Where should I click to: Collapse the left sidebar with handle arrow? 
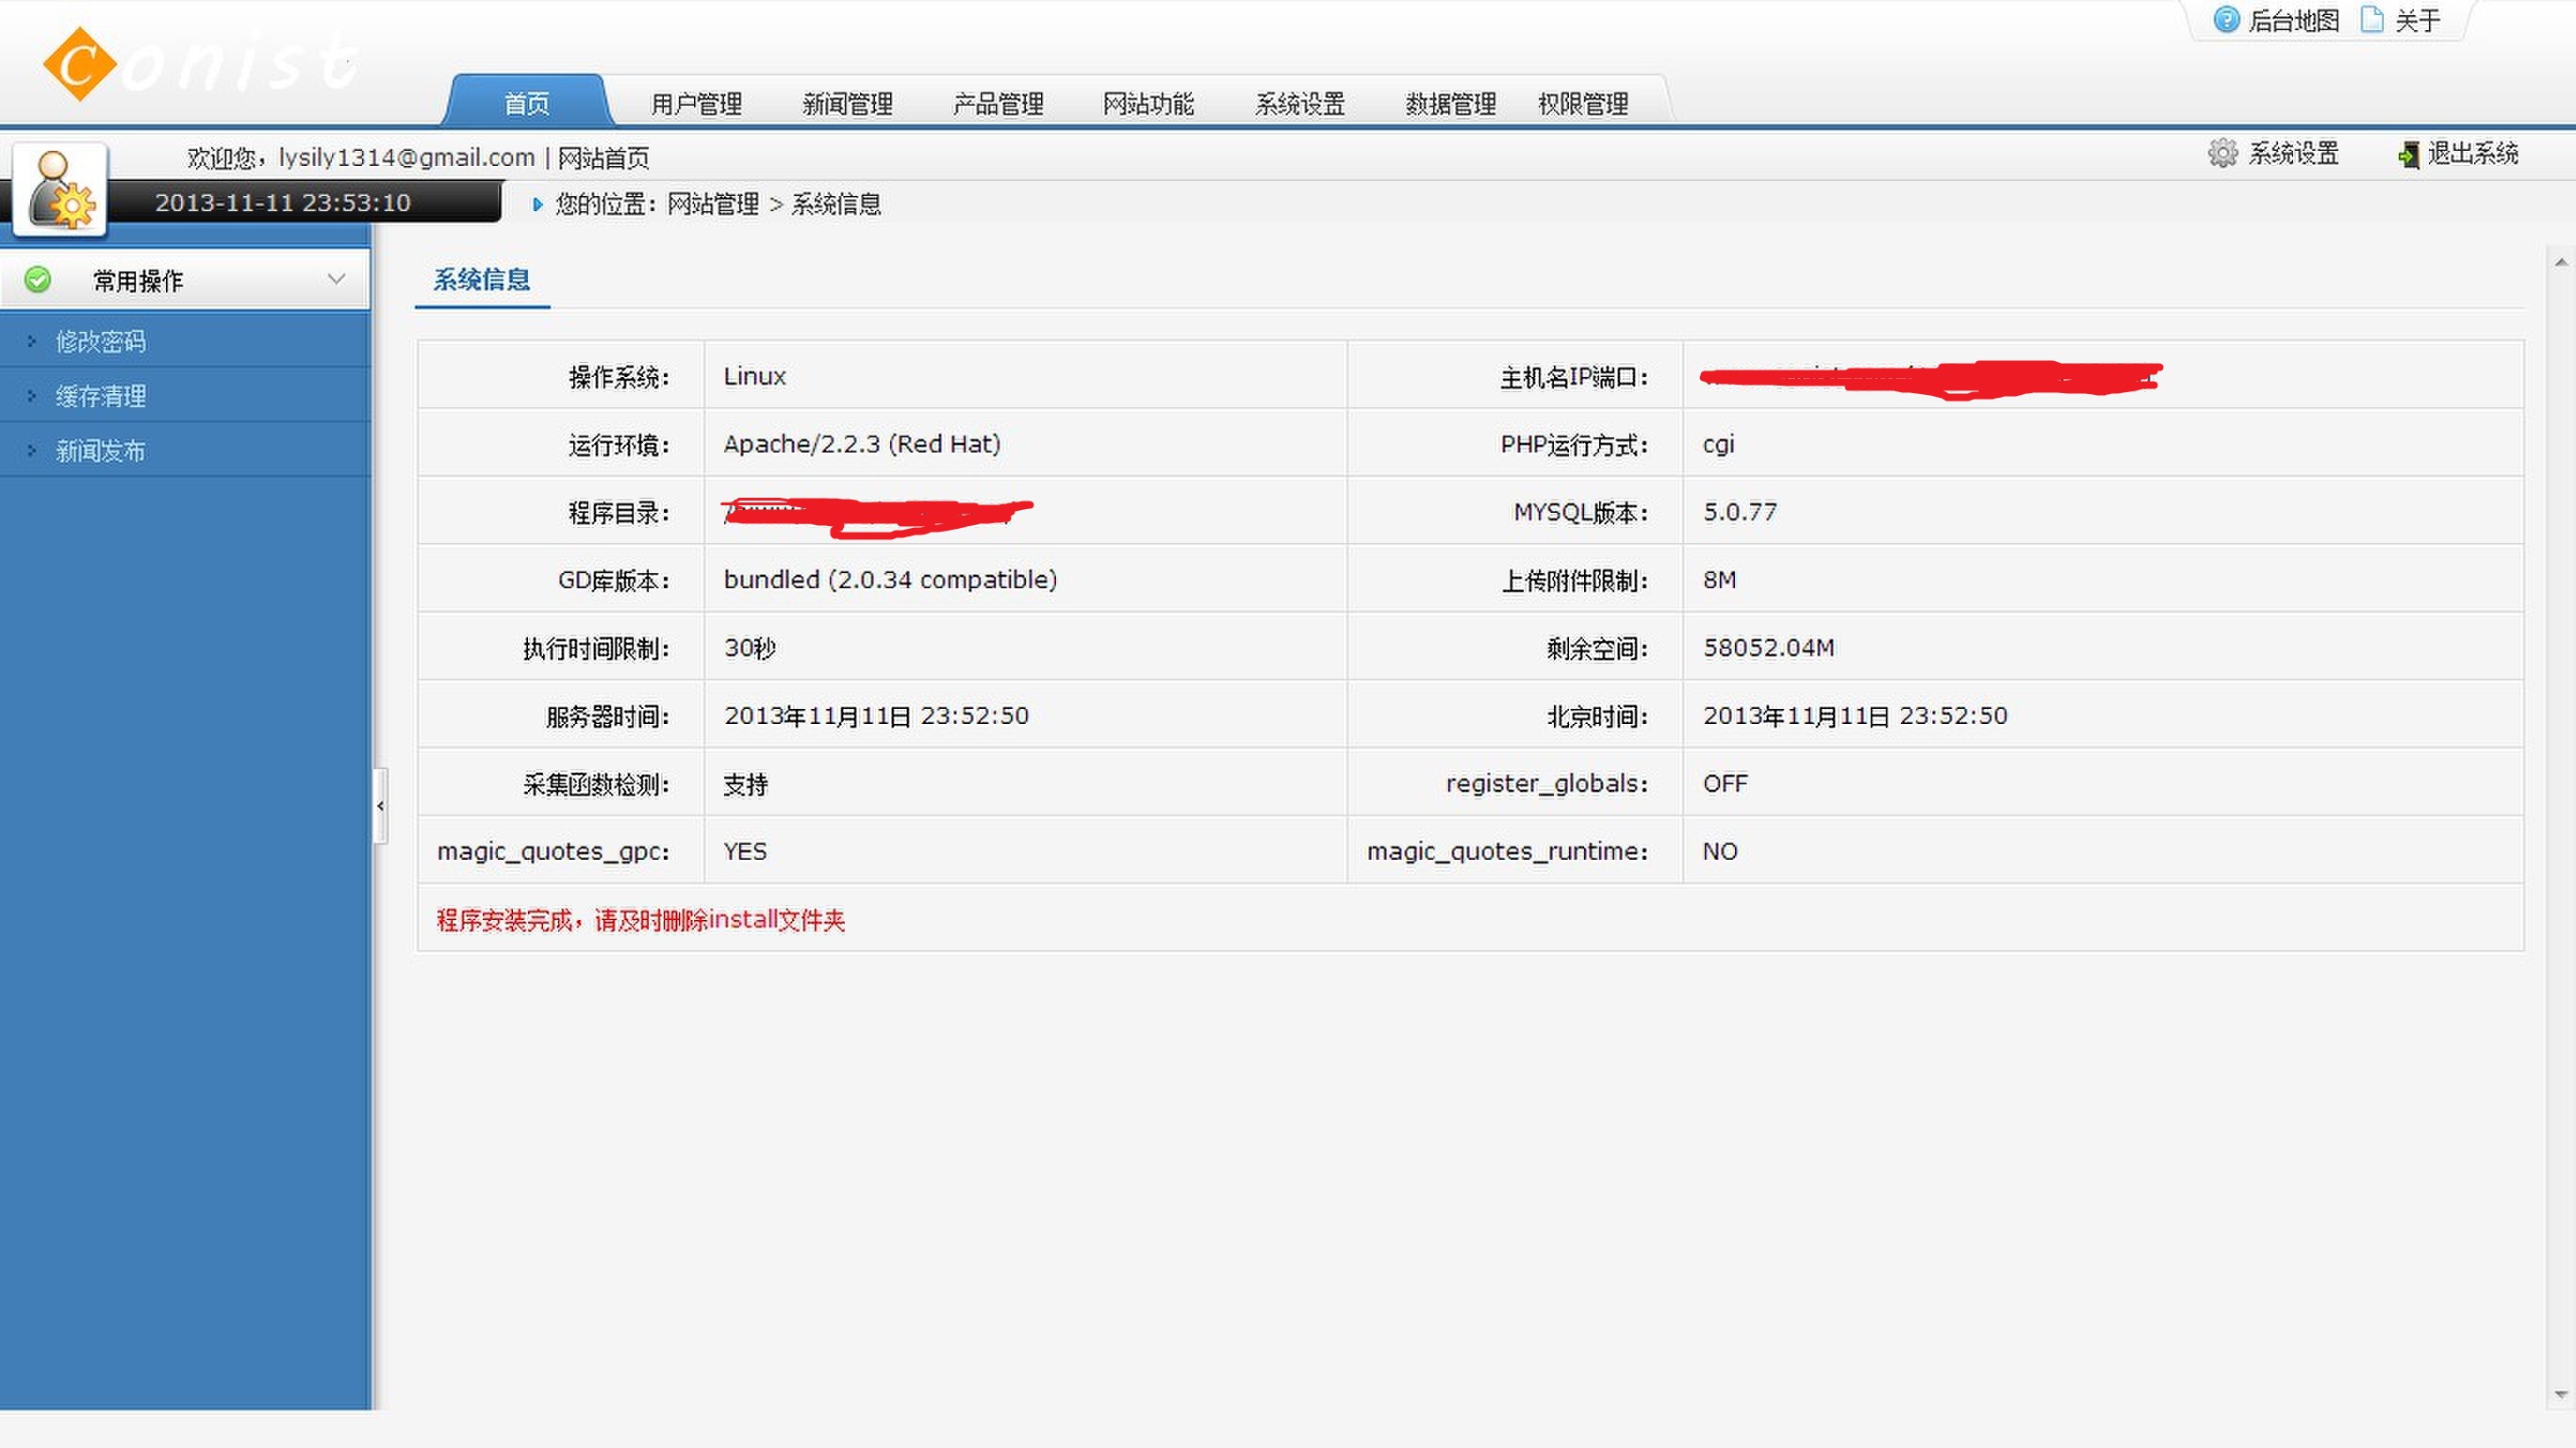(380, 806)
